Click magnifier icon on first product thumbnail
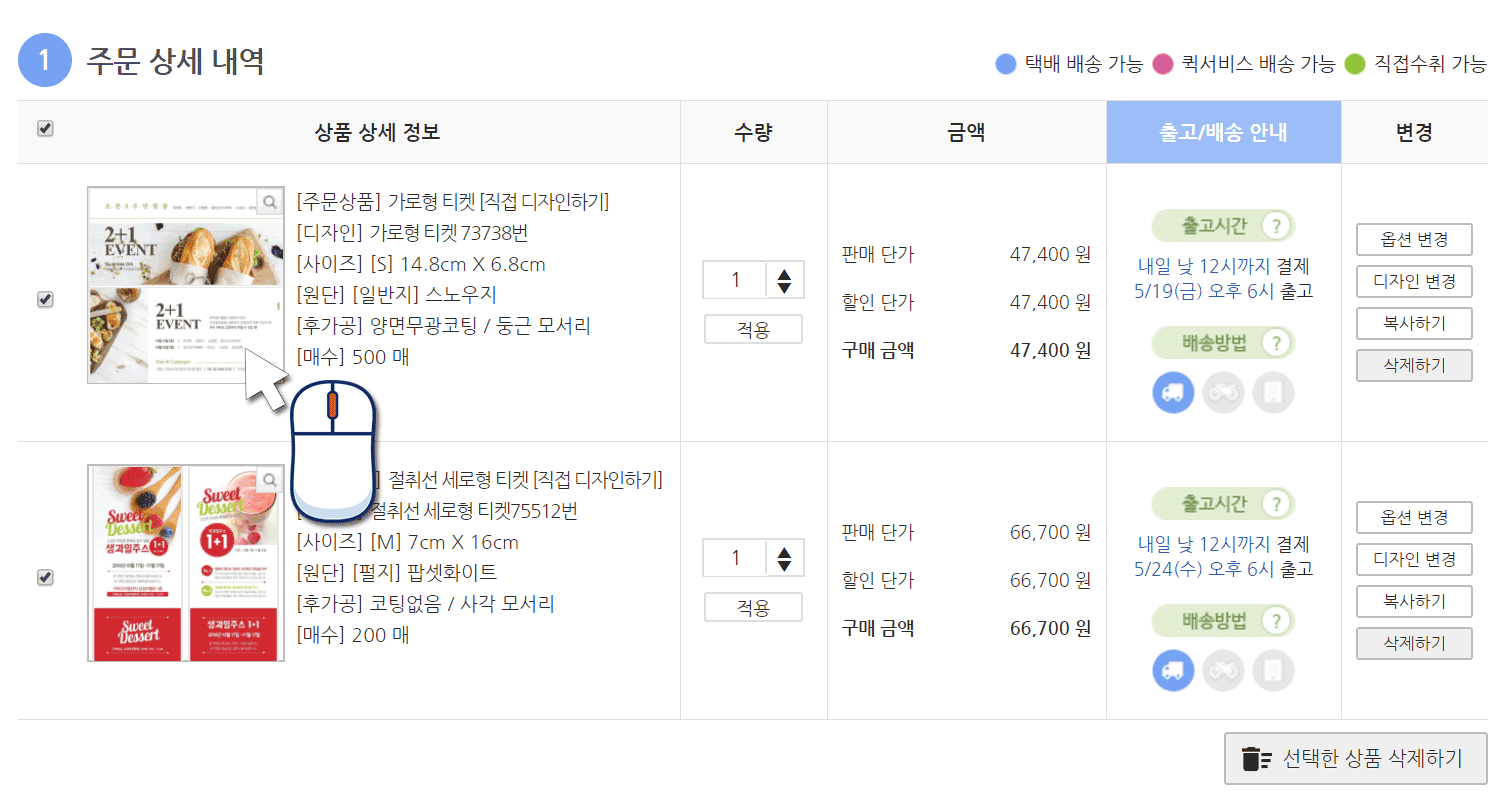This screenshot has height=808, width=1504. [270, 202]
